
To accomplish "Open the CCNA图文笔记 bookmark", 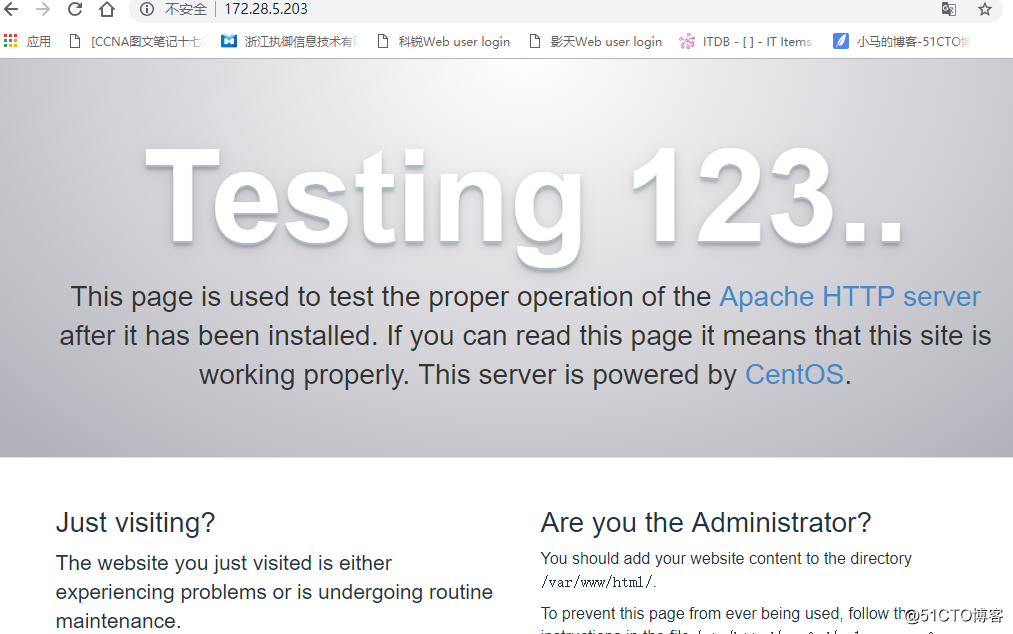I will tap(136, 41).
